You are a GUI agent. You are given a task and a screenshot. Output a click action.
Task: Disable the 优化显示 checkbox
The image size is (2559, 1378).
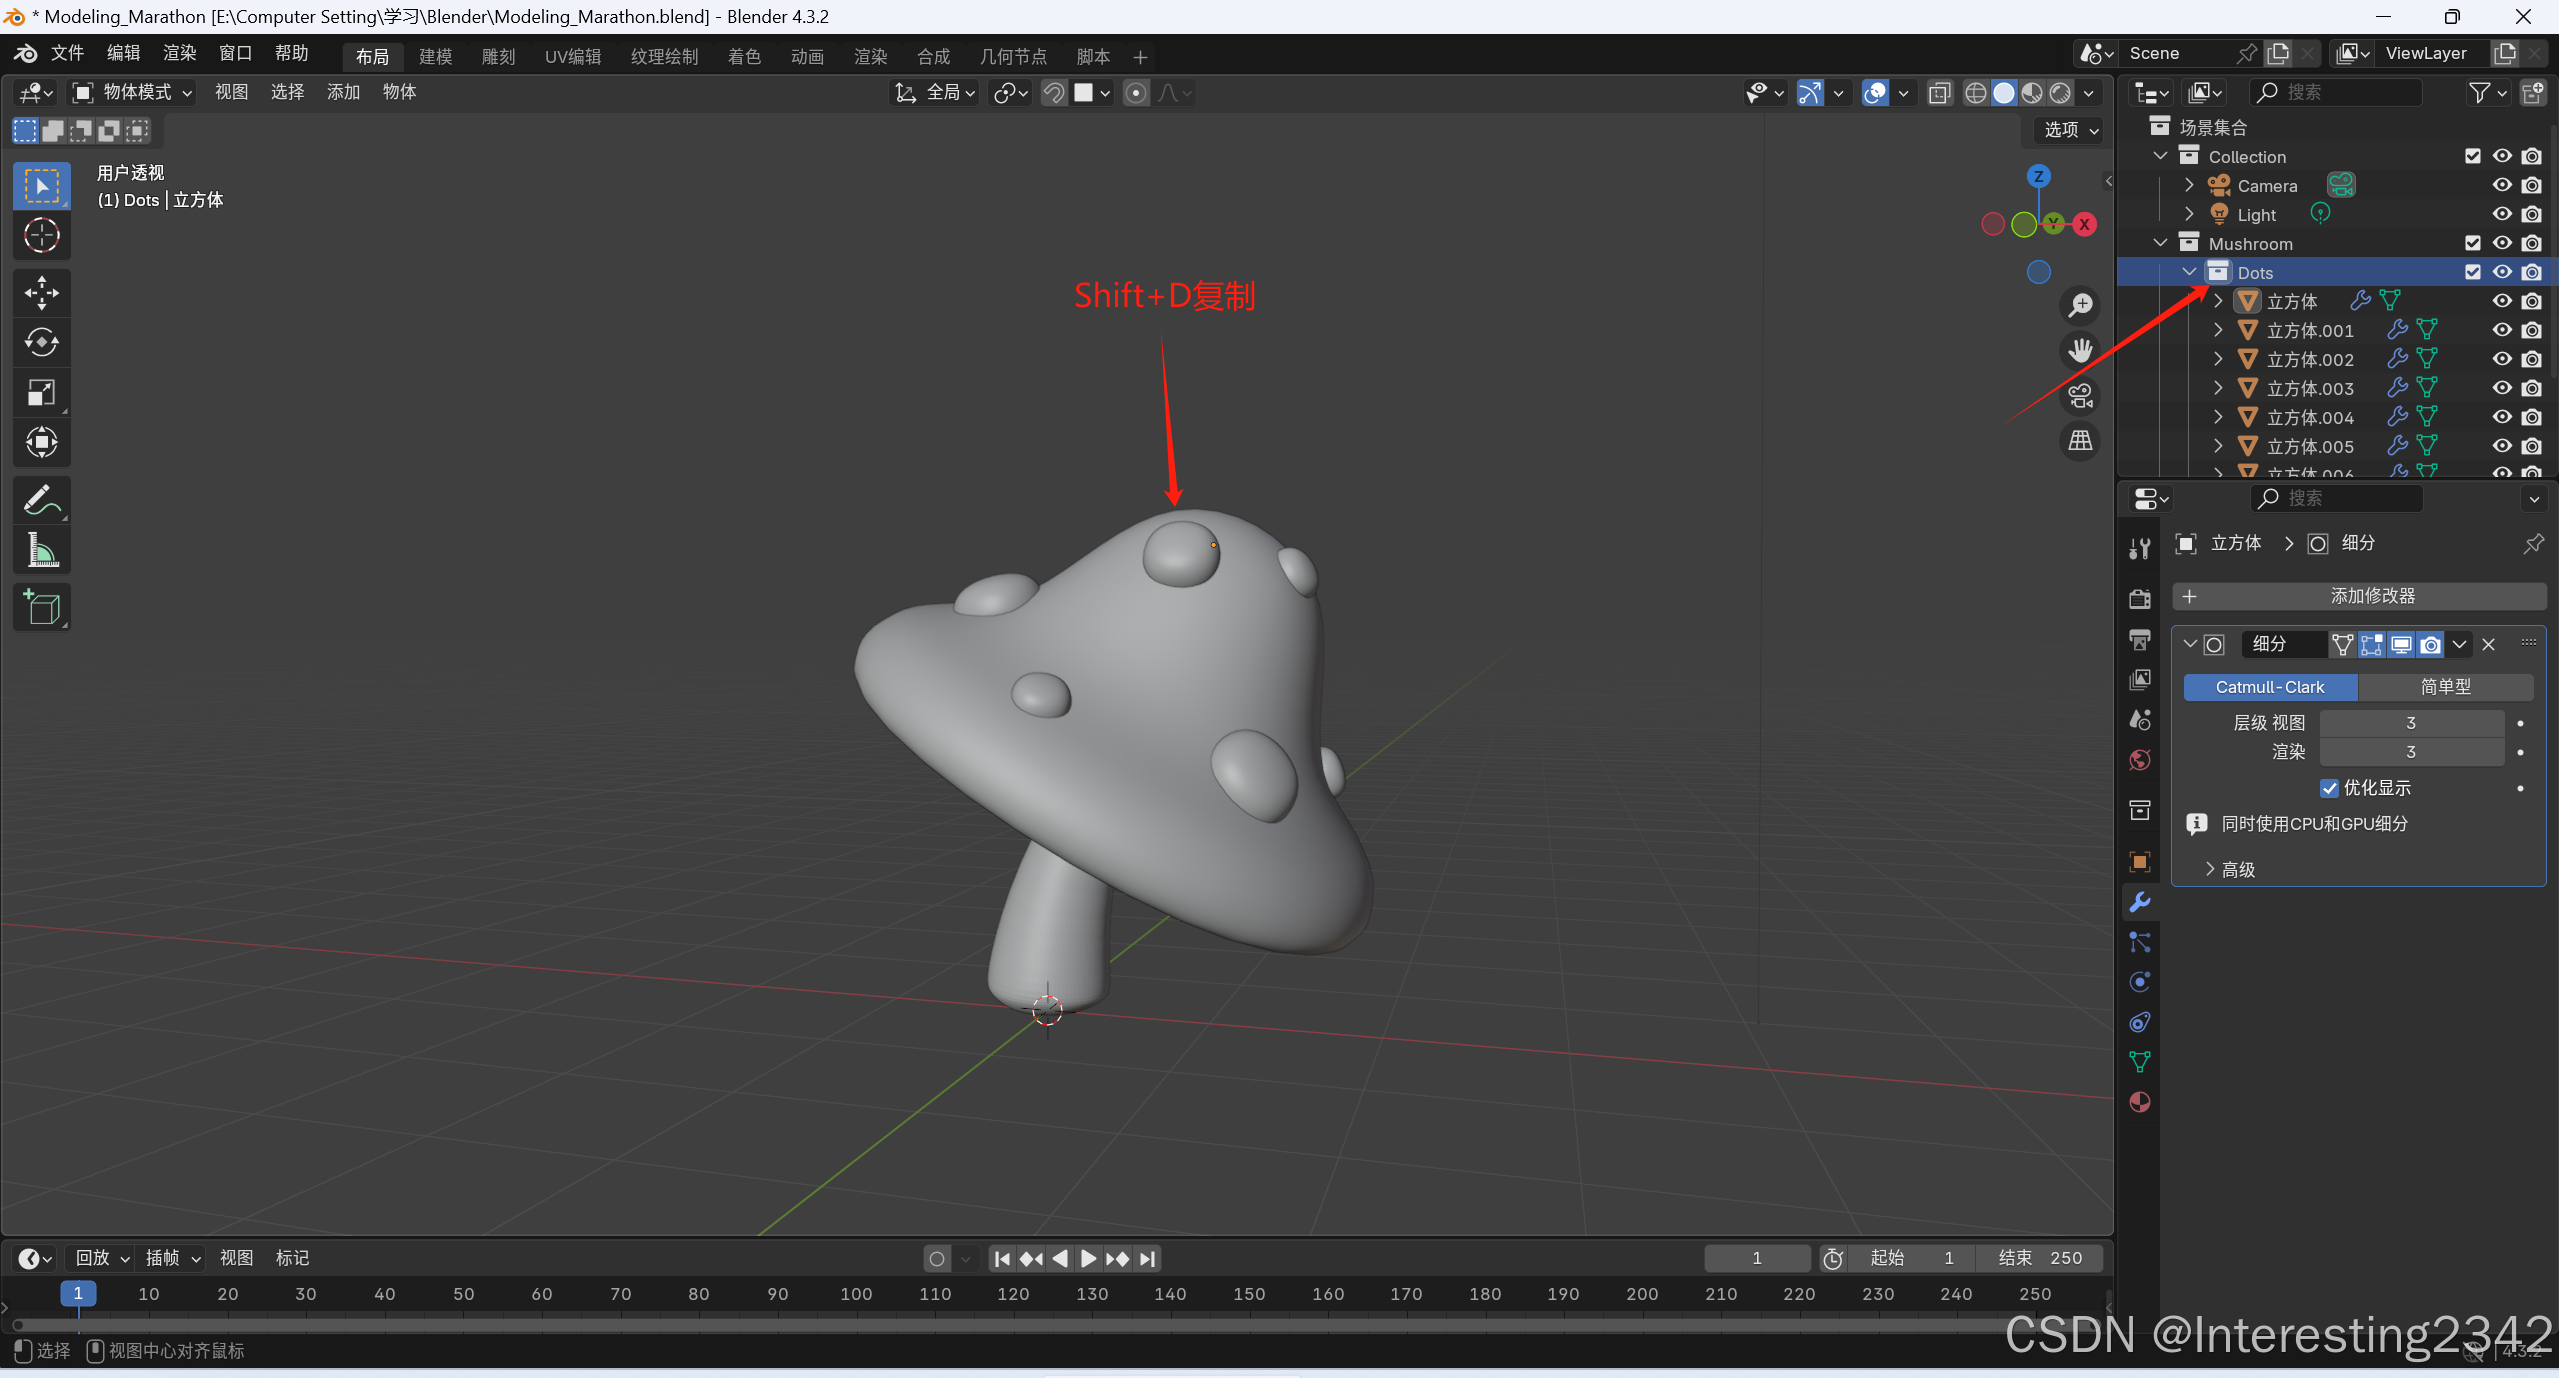pos(2329,788)
